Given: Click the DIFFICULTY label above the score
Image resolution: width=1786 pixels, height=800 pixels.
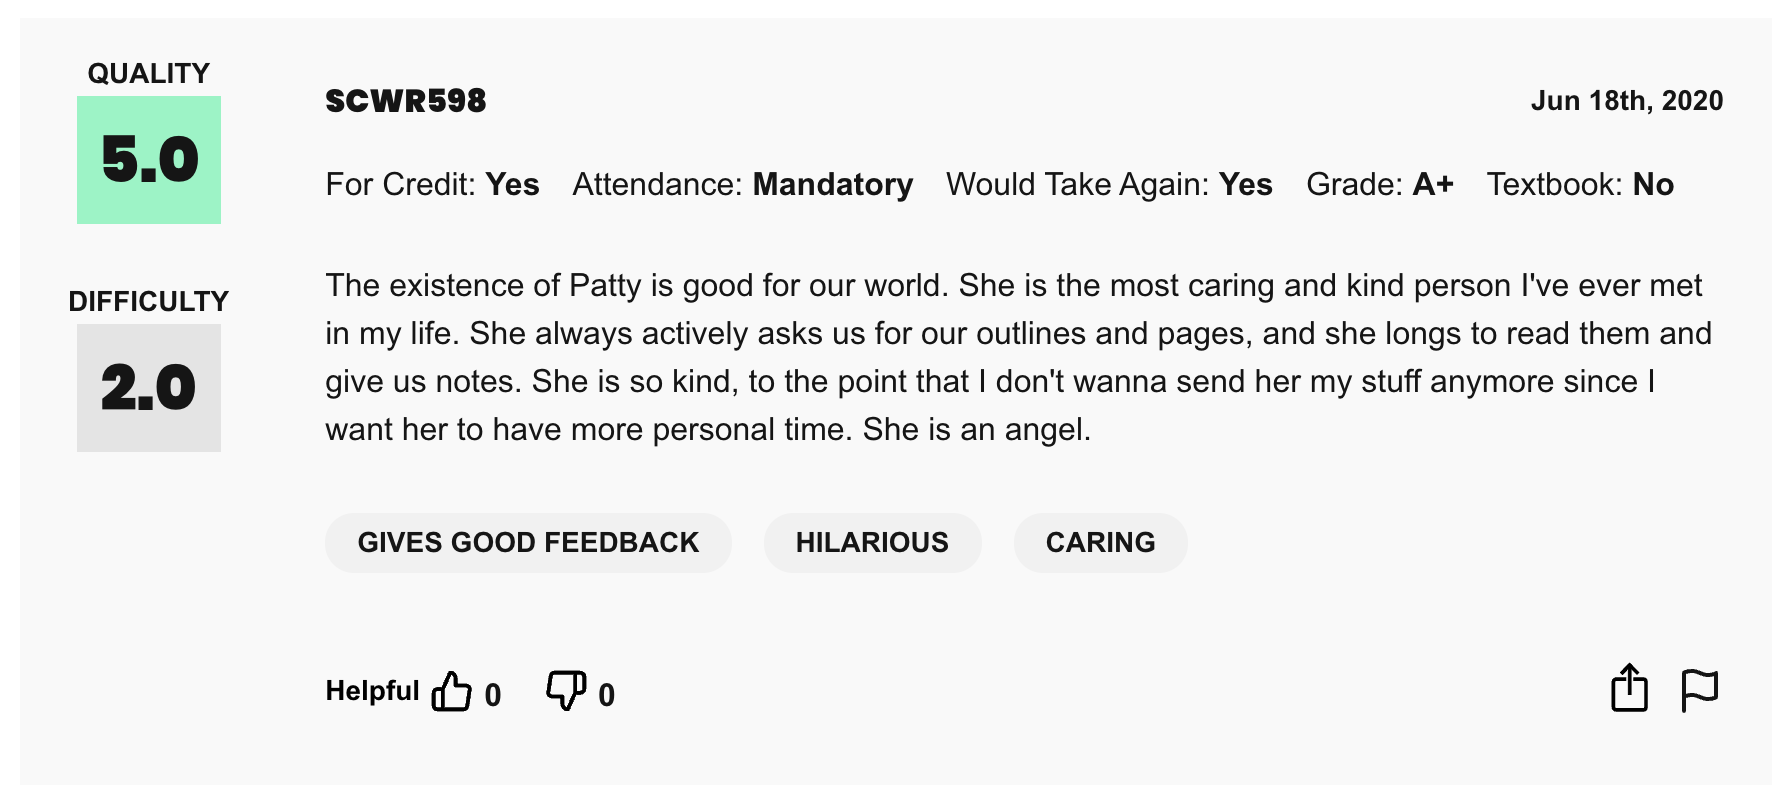Looking at the screenshot, I should [x=148, y=300].
